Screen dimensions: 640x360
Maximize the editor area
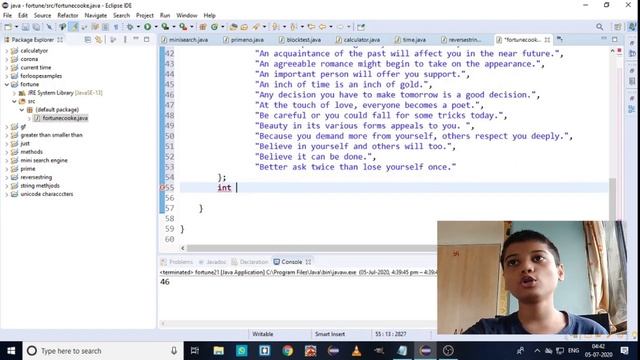coord(615,39)
